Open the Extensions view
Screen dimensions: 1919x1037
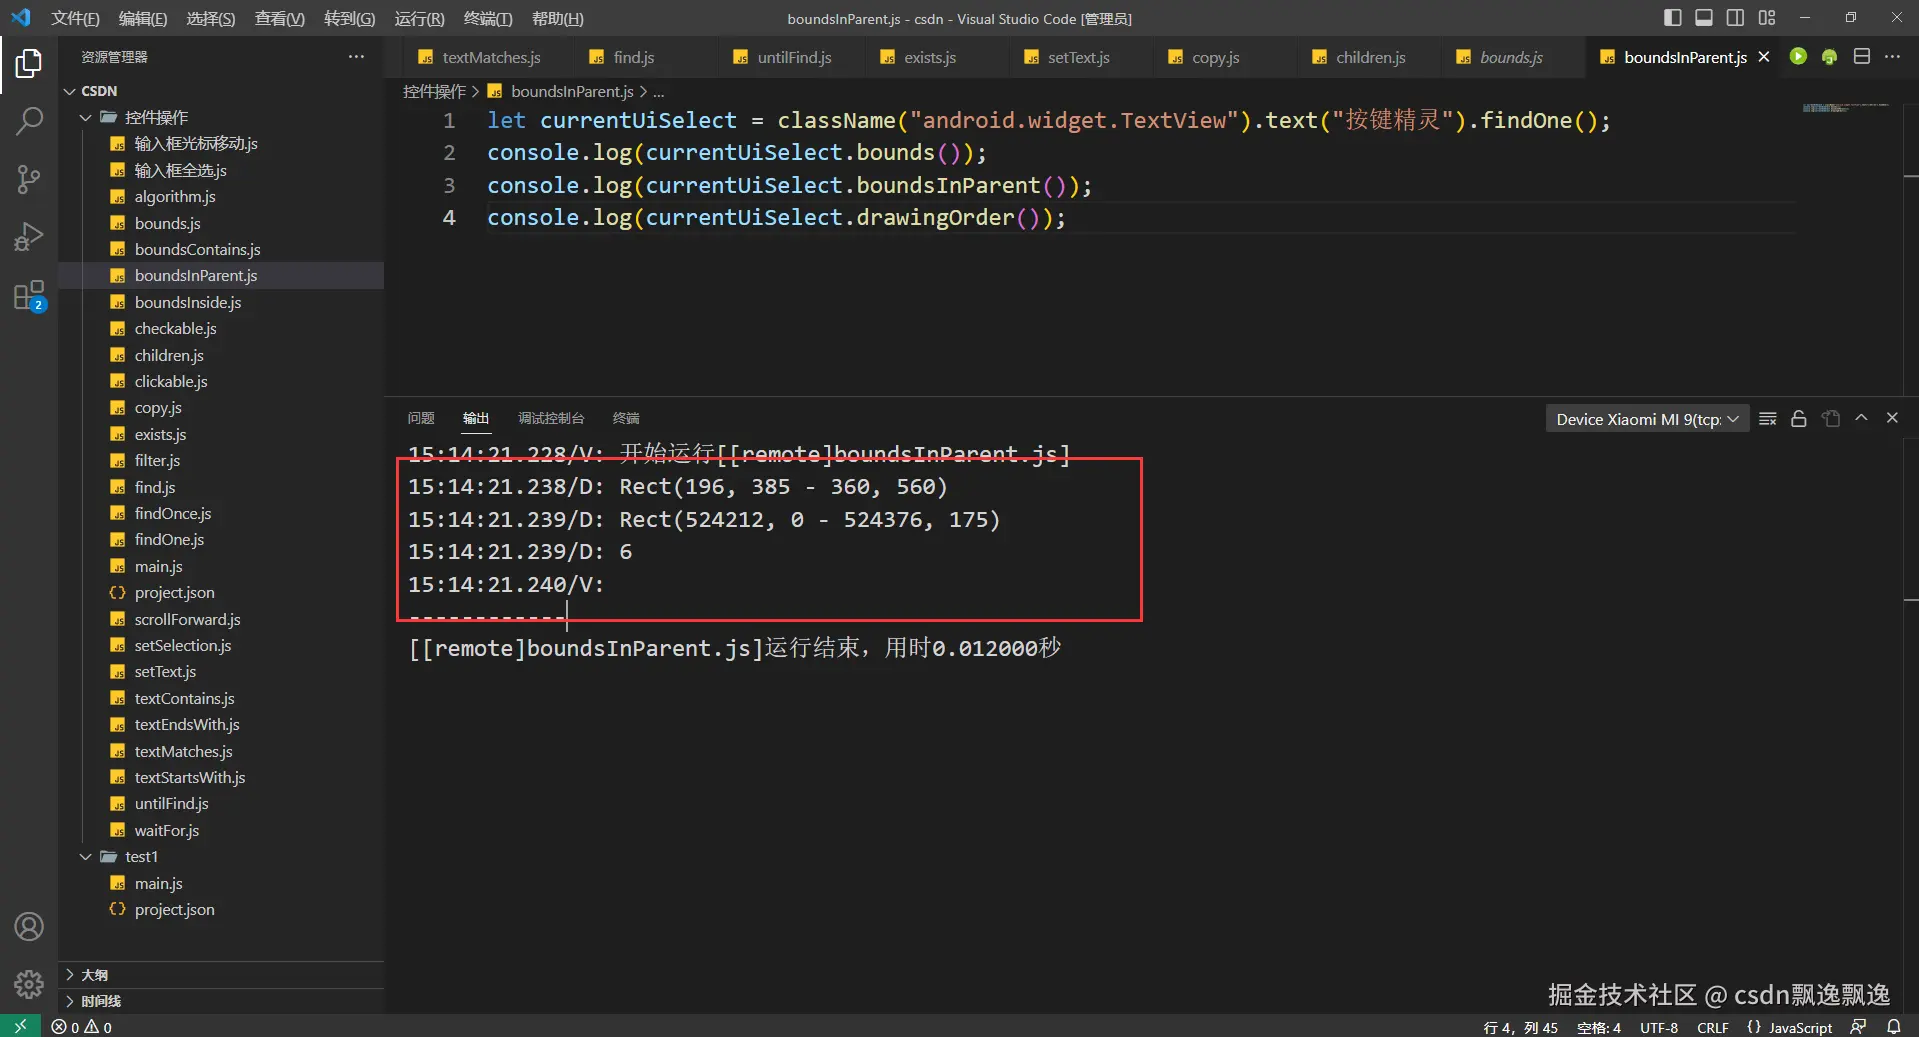pos(29,295)
